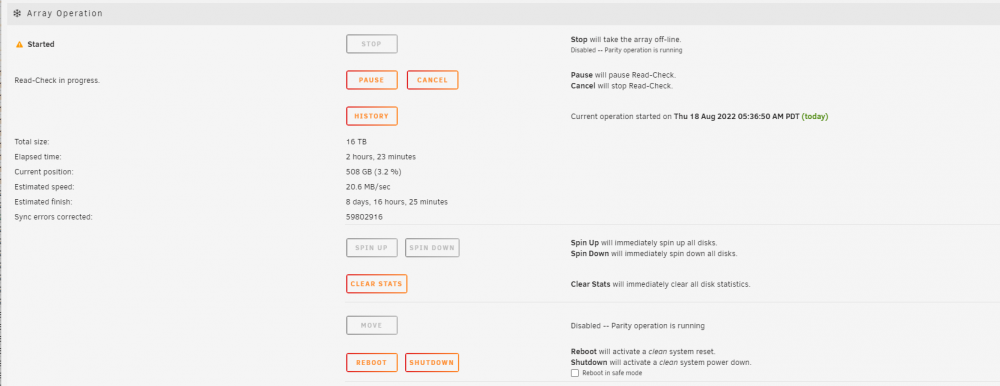Click the Array Operation section header
This screenshot has height=386, width=1000.
(x=504, y=13)
